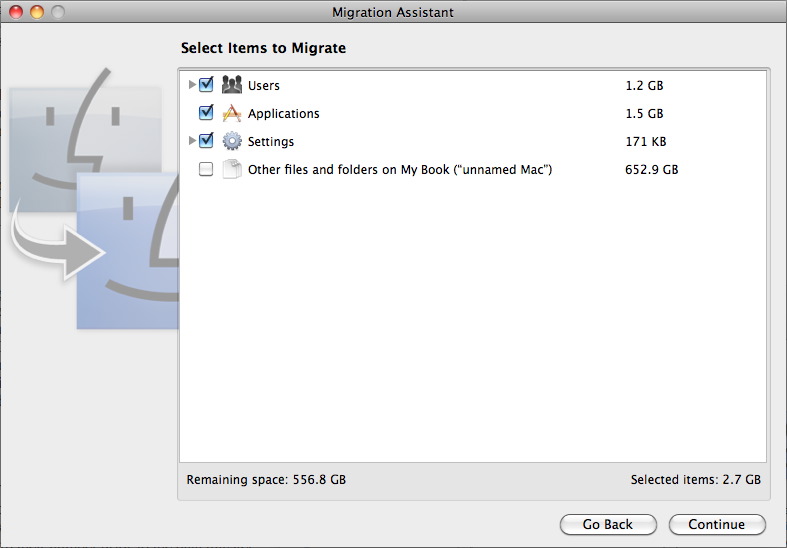Click the Applications folder icon

231,113
